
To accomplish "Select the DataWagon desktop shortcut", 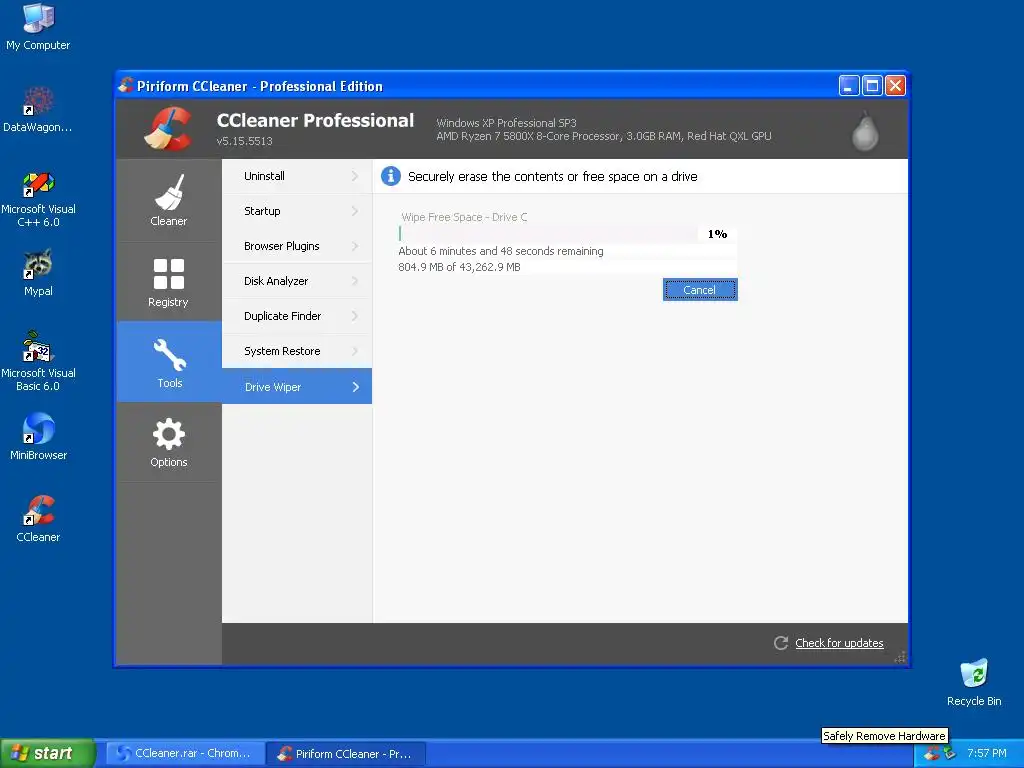I will coord(38,109).
